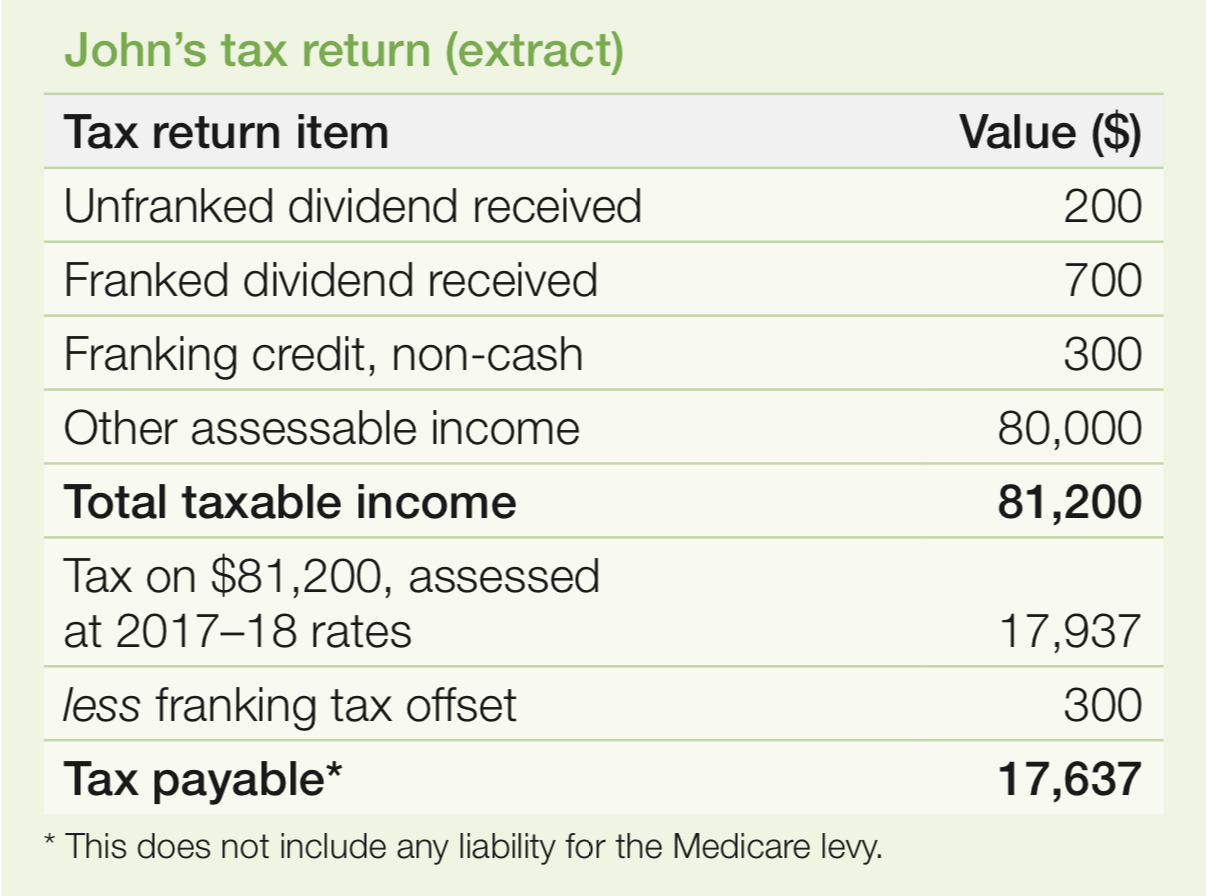The width and height of the screenshot is (1206, 896).
Task: Click the "John's tax return (extract)" heading
Action: coord(344,50)
